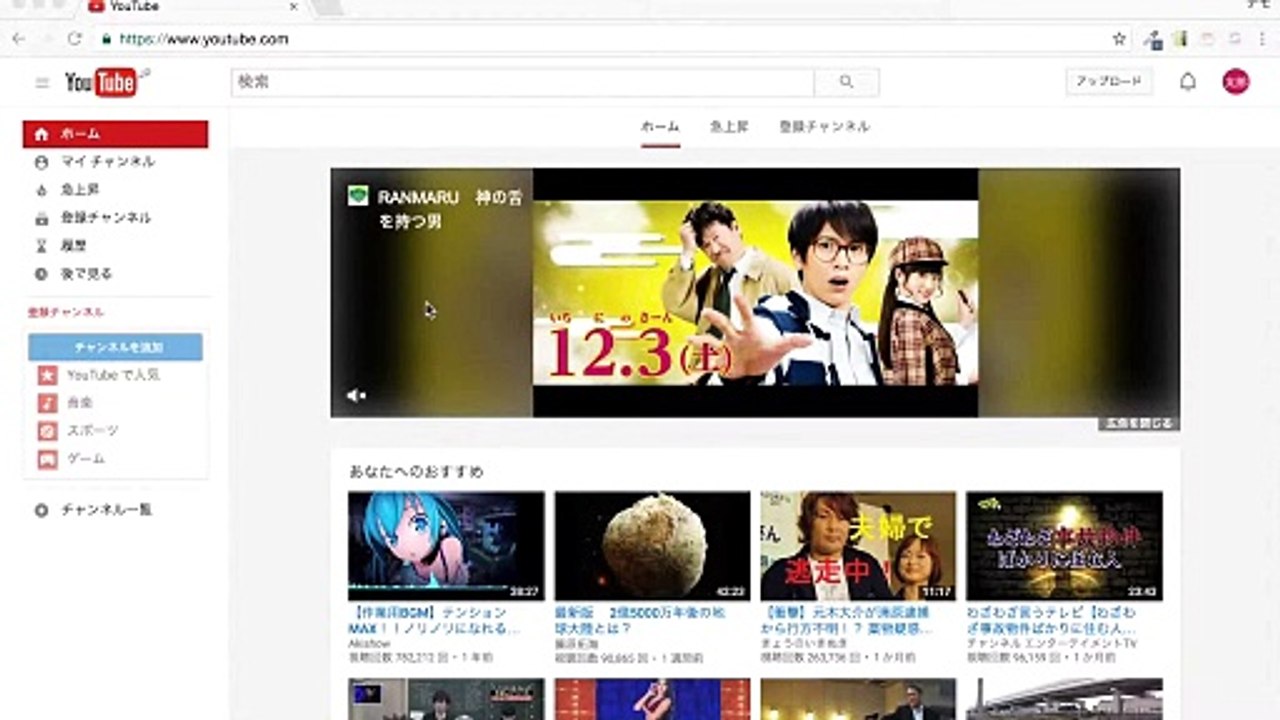The width and height of the screenshot is (1280, 720).
Task: Click the browser back arrow
Action: tap(19, 39)
